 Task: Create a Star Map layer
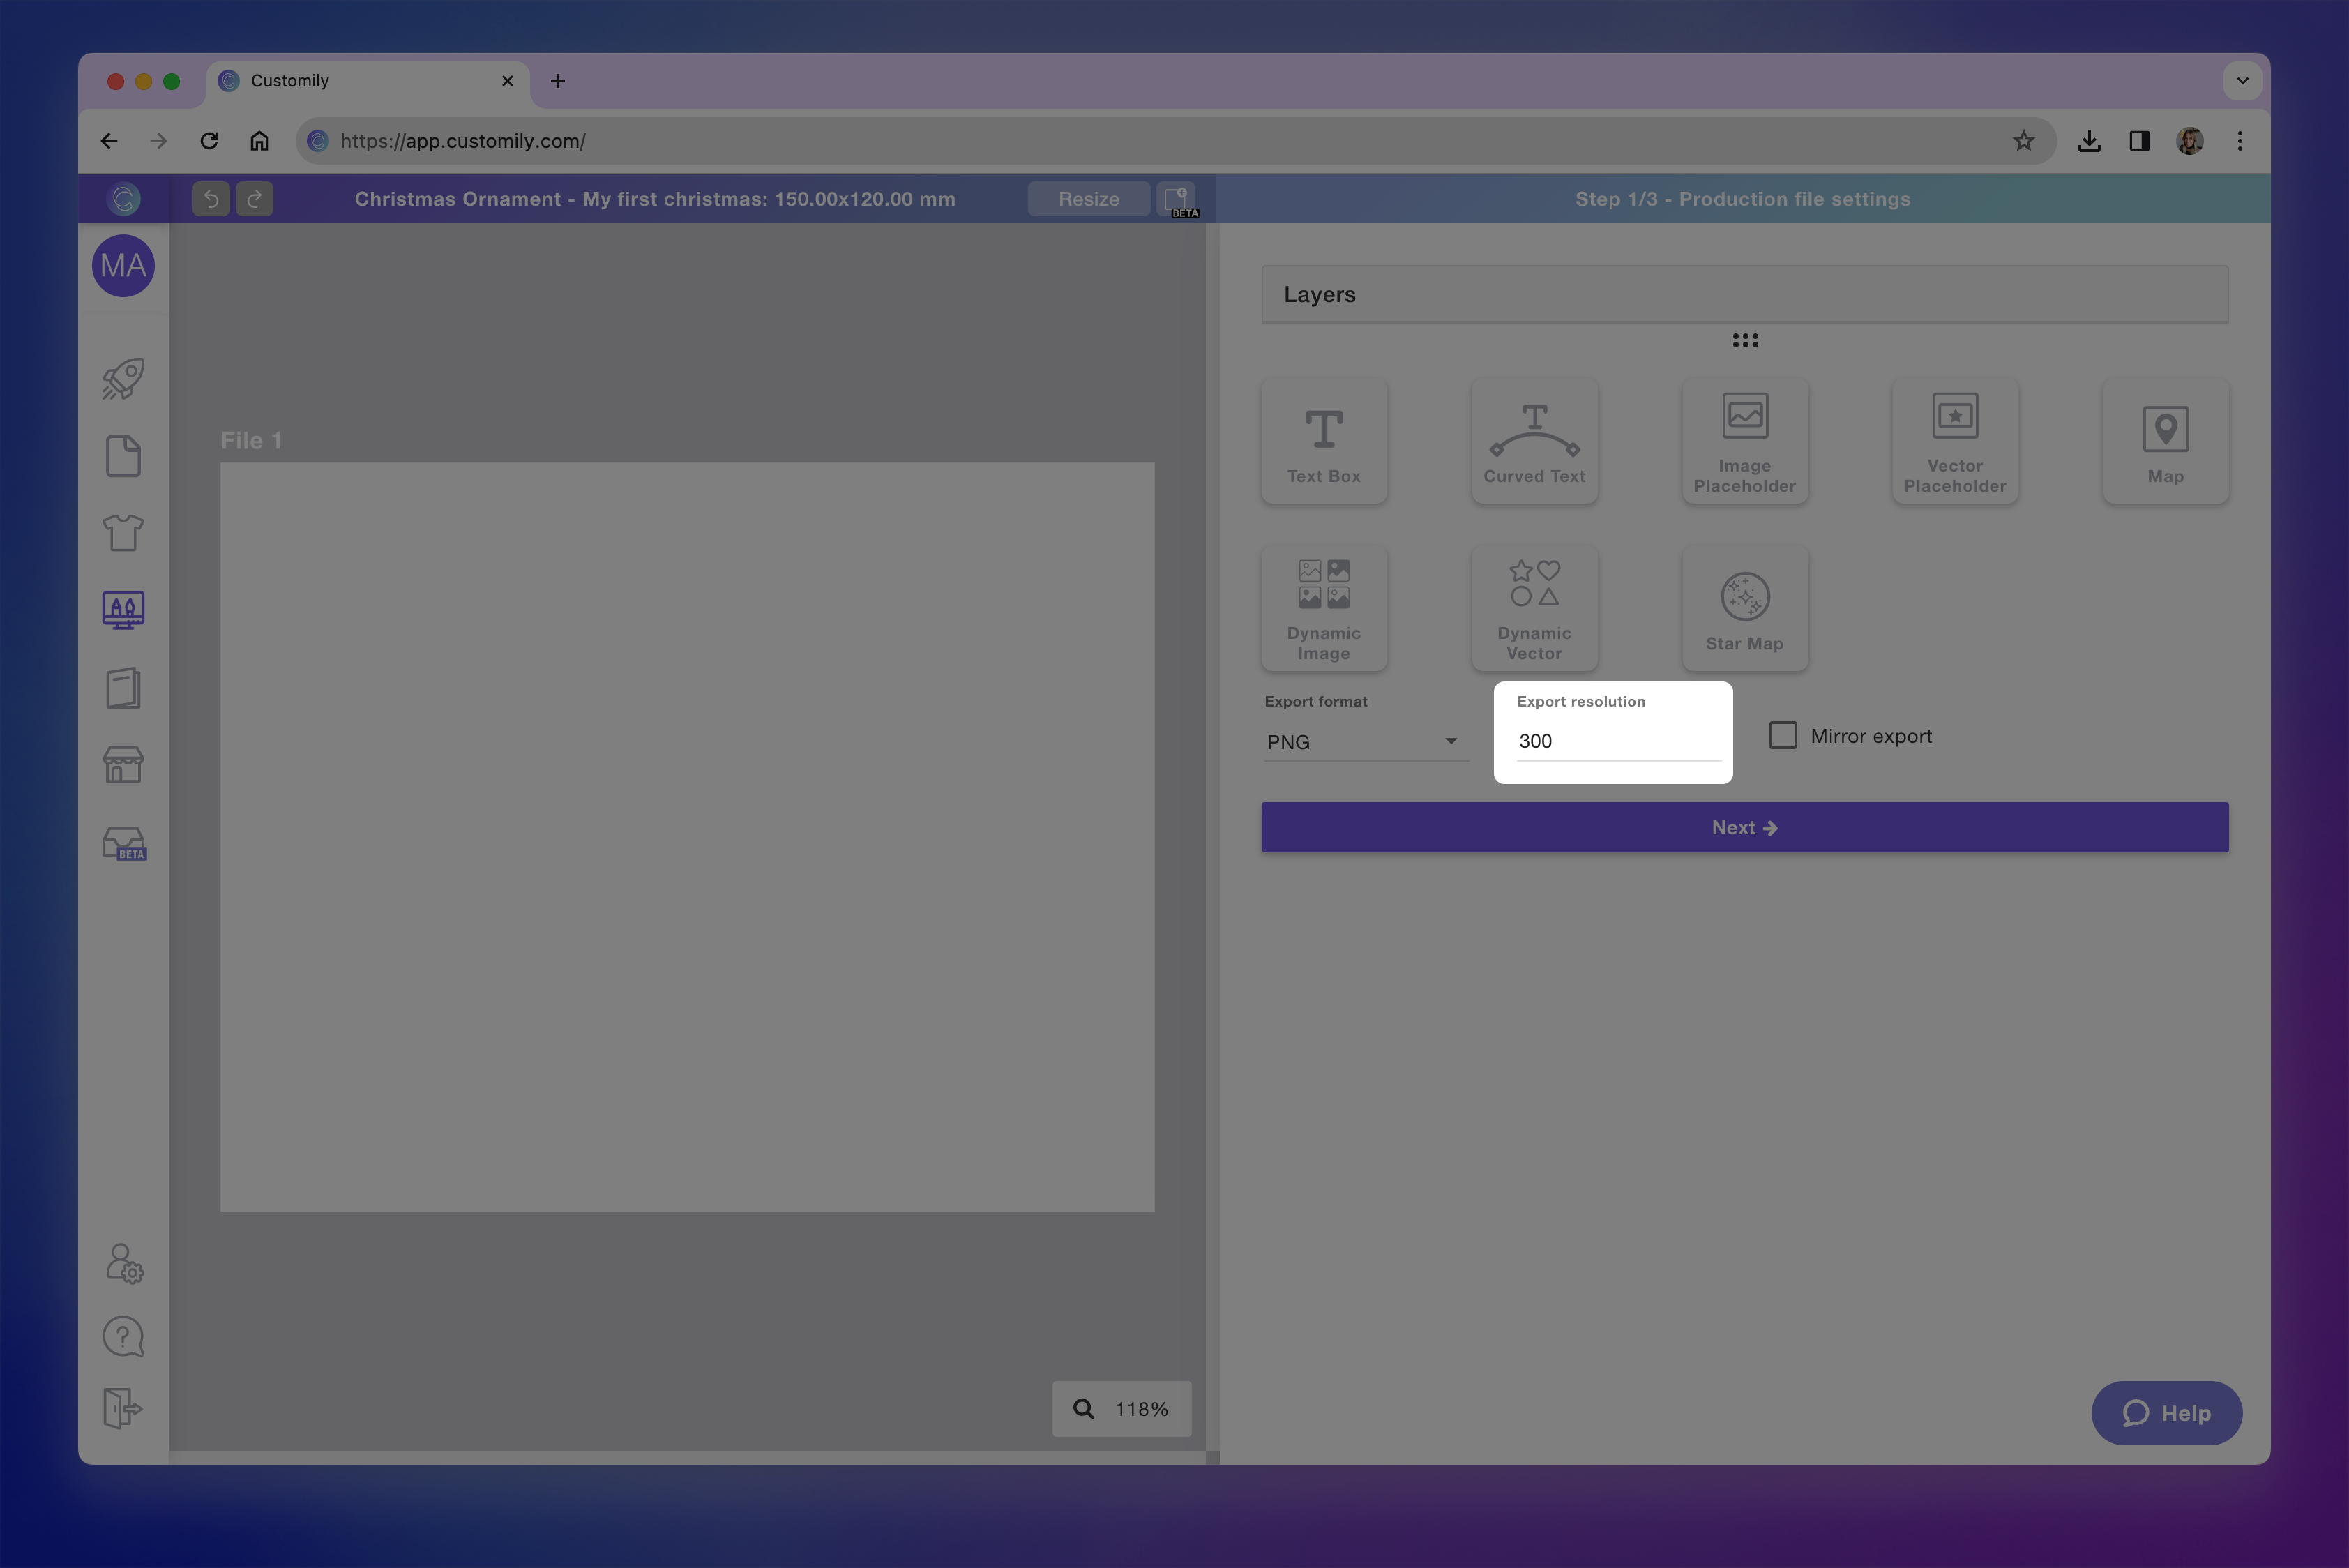click(x=1744, y=607)
